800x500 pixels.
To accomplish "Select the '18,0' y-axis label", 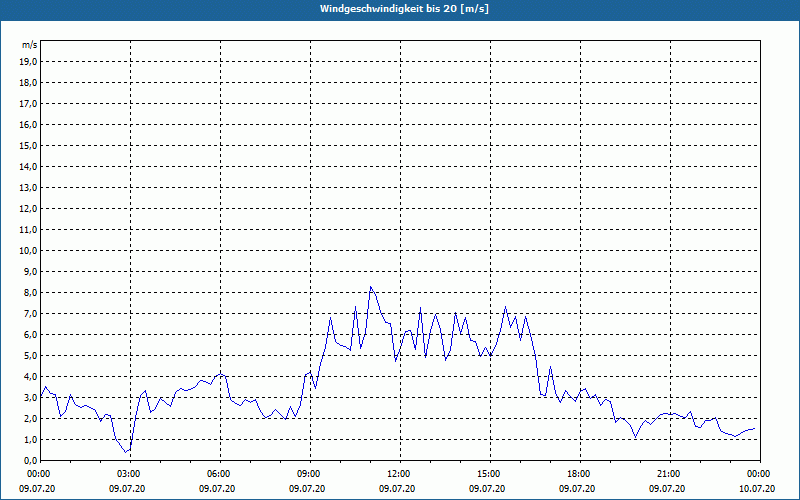I will (x=28, y=83).
